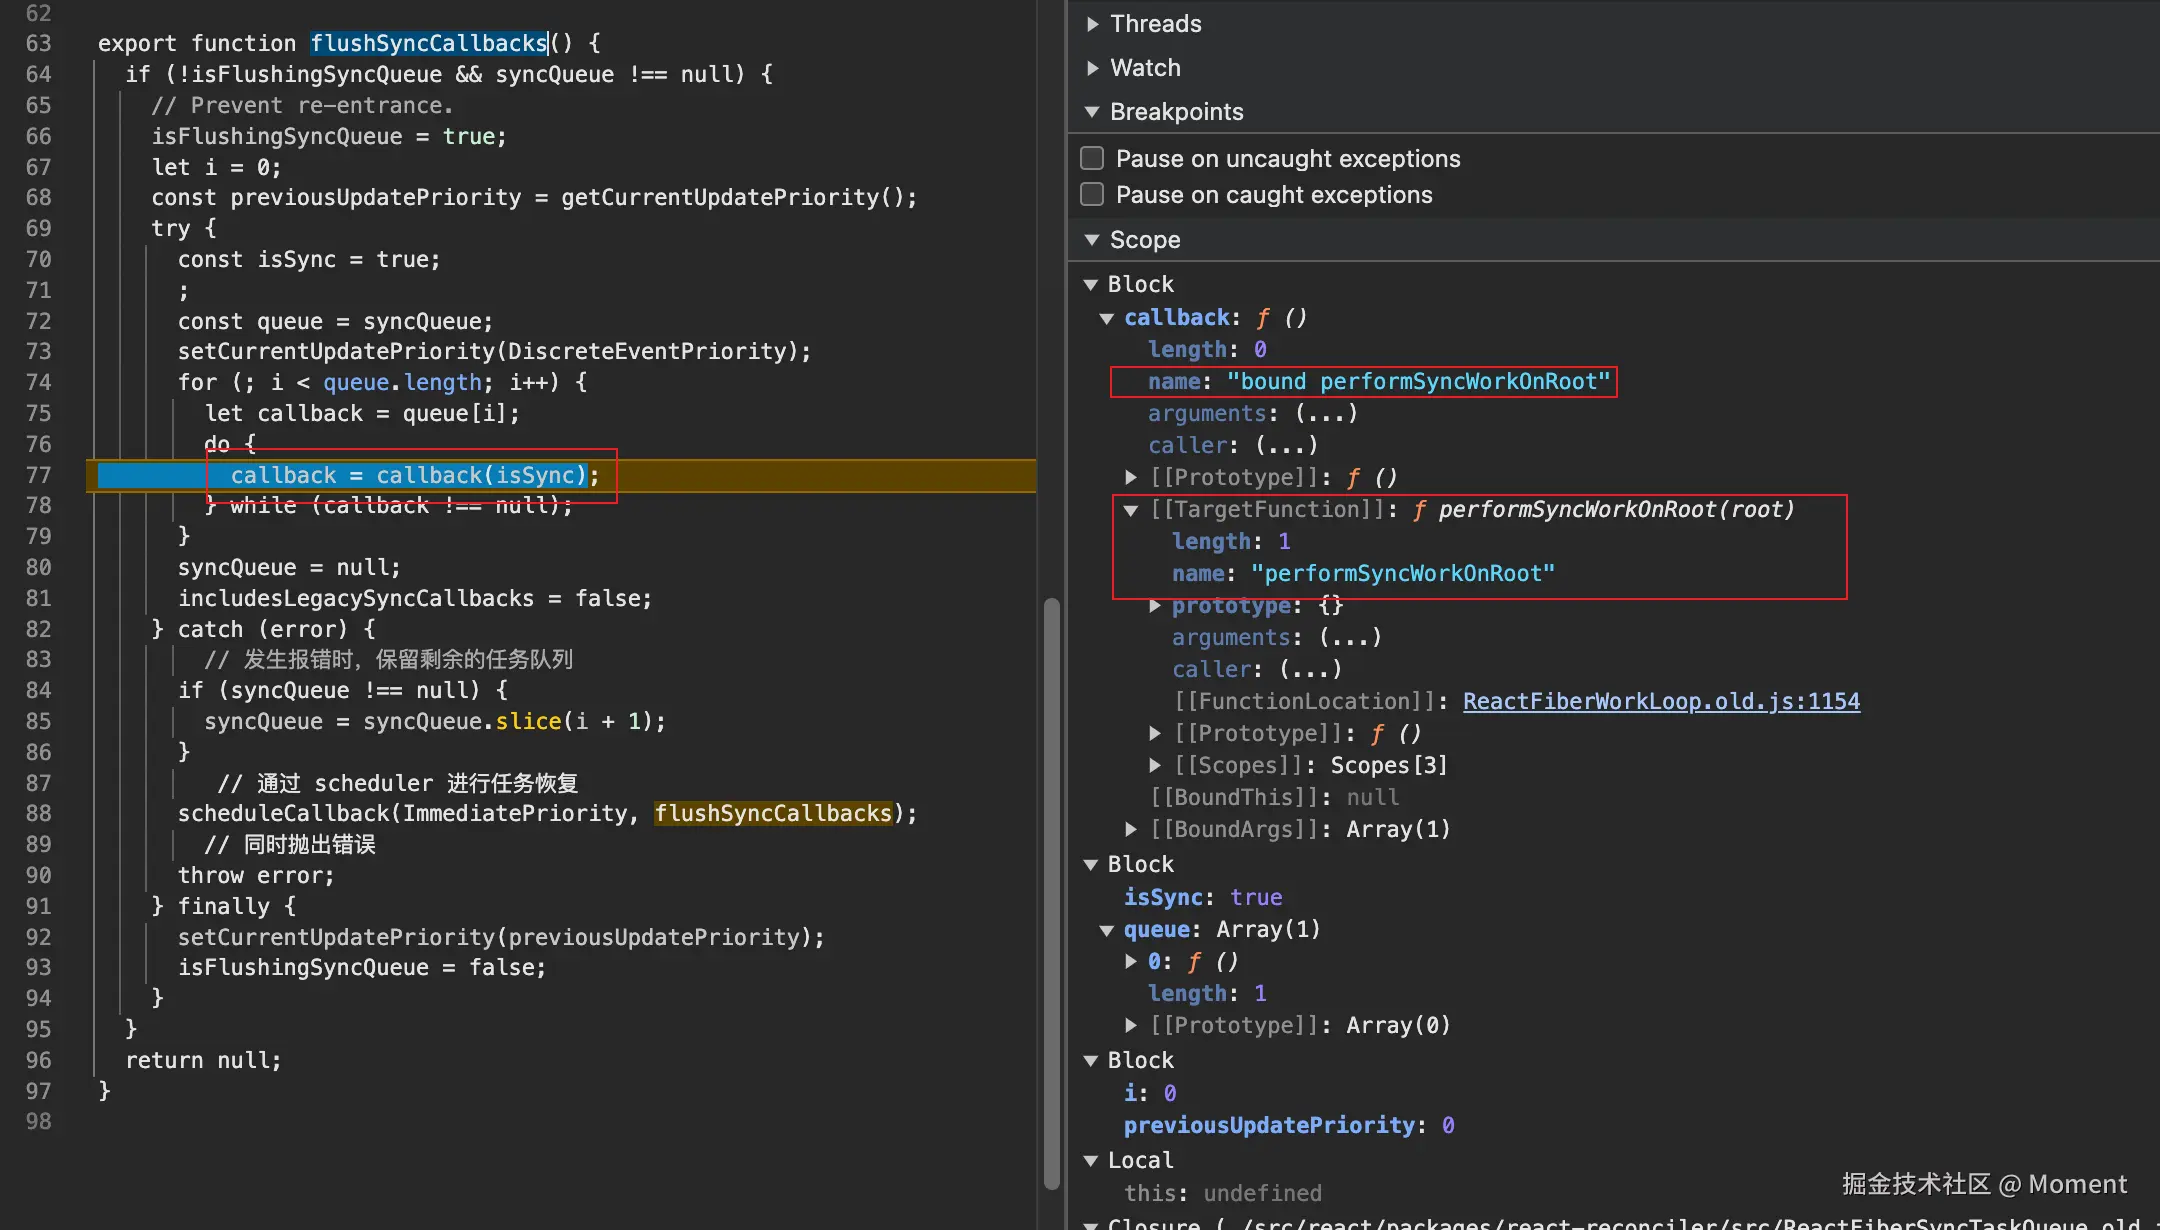The image size is (2160, 1230).
Task: Expand the Watch section
Action: pyautogui.click(x=1093, y=68)
